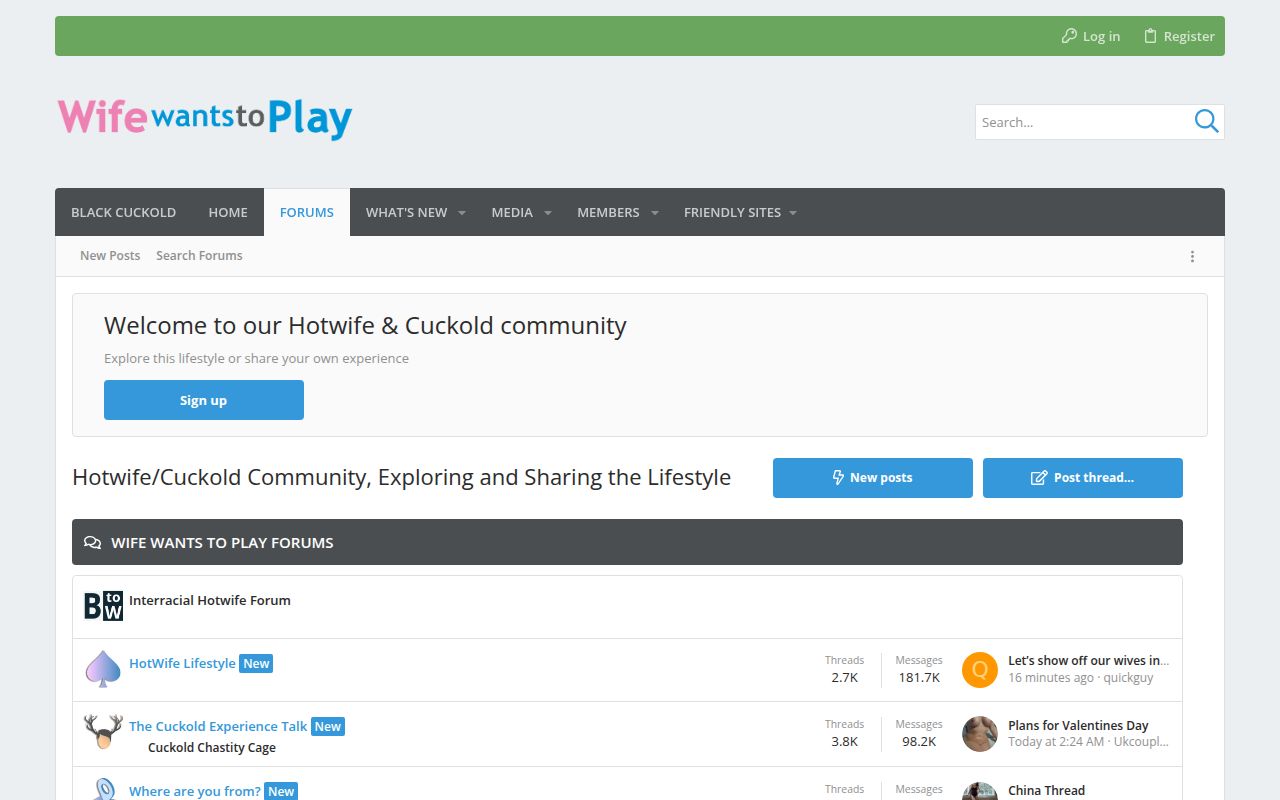Click the site logo in the header
The width and height of the screenshot is (1280, 800).
tap(205, 118)
